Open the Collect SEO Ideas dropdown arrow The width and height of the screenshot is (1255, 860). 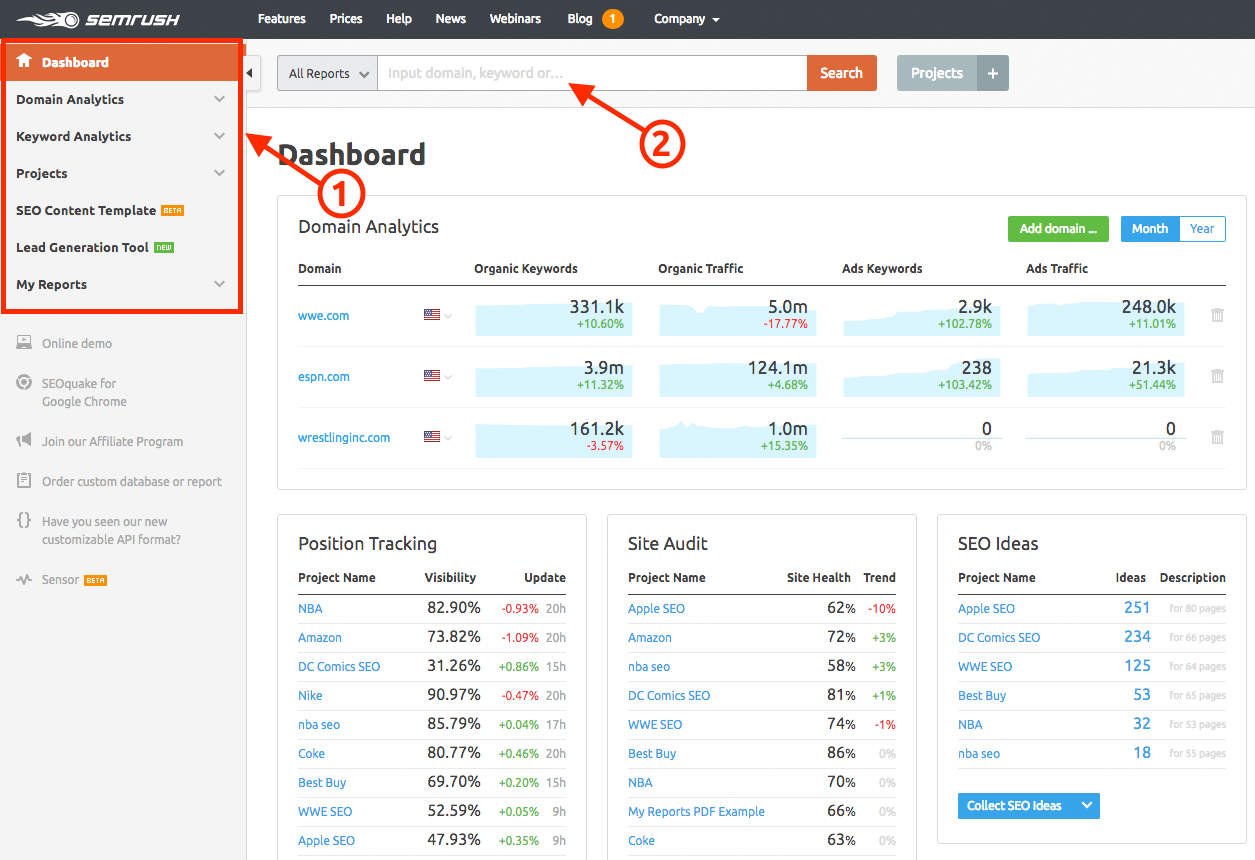(x=1087, y=806)
